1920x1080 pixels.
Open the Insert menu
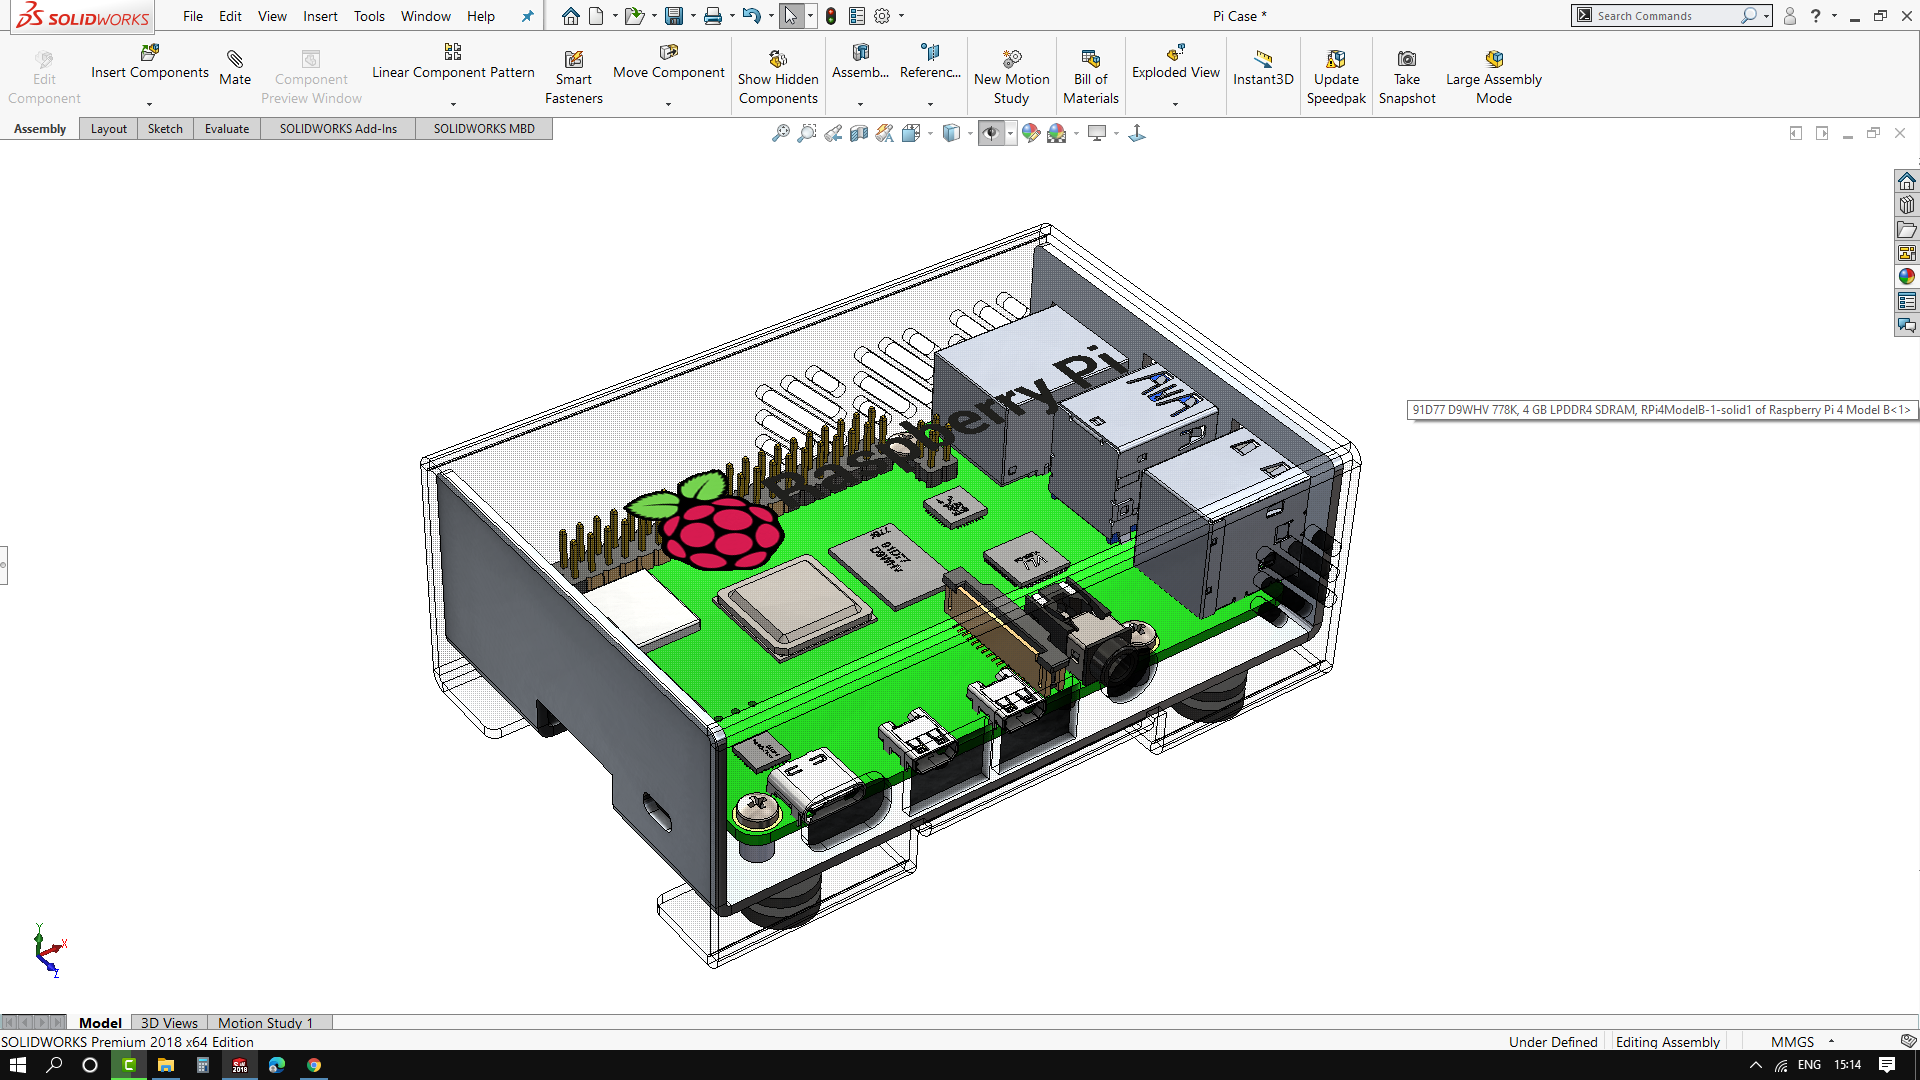click(x=320, y=16)
